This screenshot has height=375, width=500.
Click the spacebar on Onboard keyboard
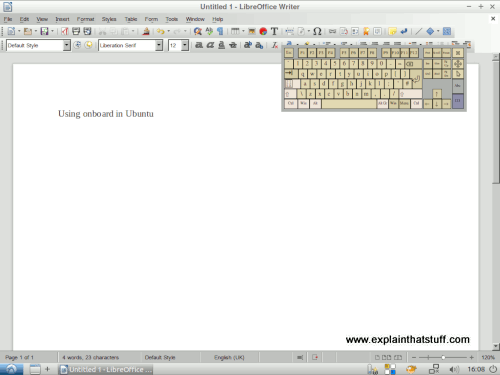pos(349,104)
